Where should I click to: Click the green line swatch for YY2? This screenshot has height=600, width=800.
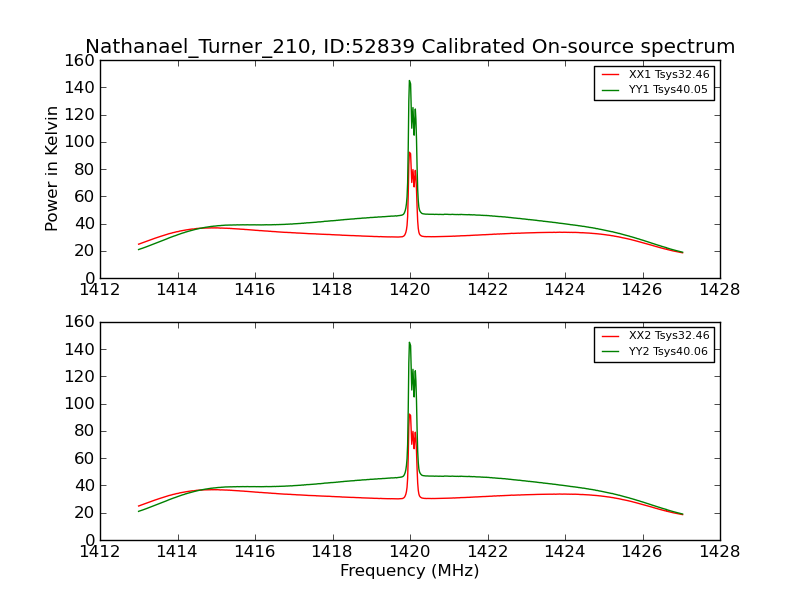(611, 352)
